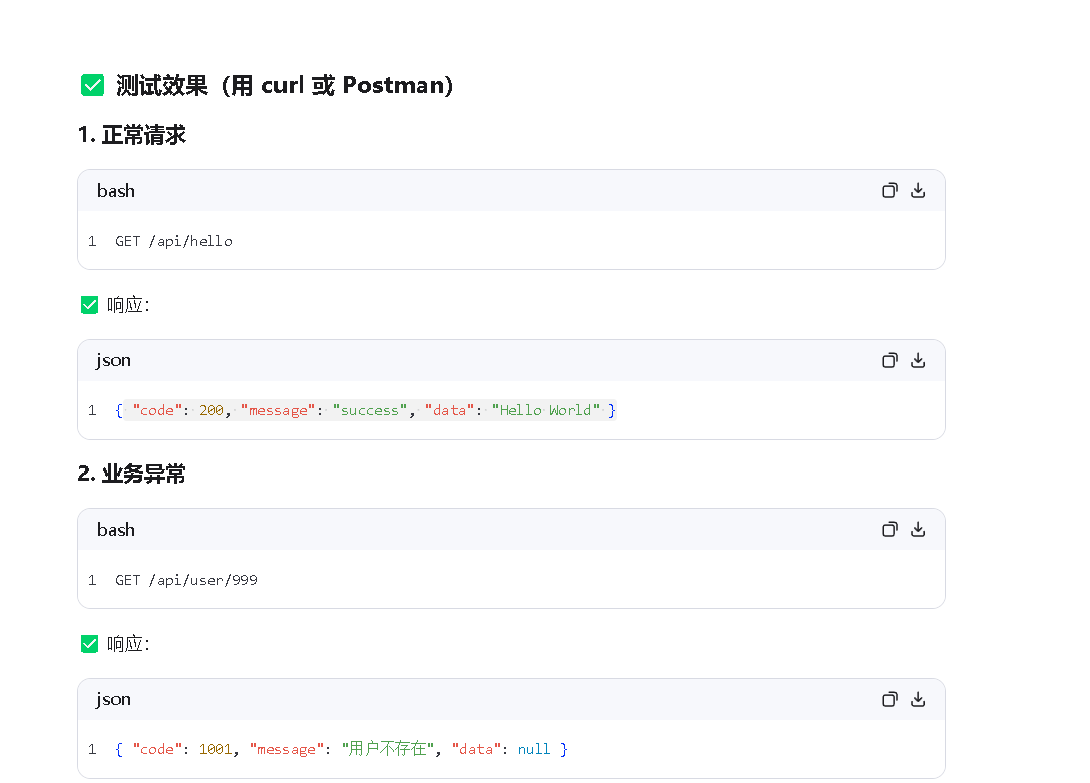The width and height of the screenshot is (1090, 783).
Task: Click the subheading 1. 正常请求
Action: pyautogui.click(x=132, y=135)
